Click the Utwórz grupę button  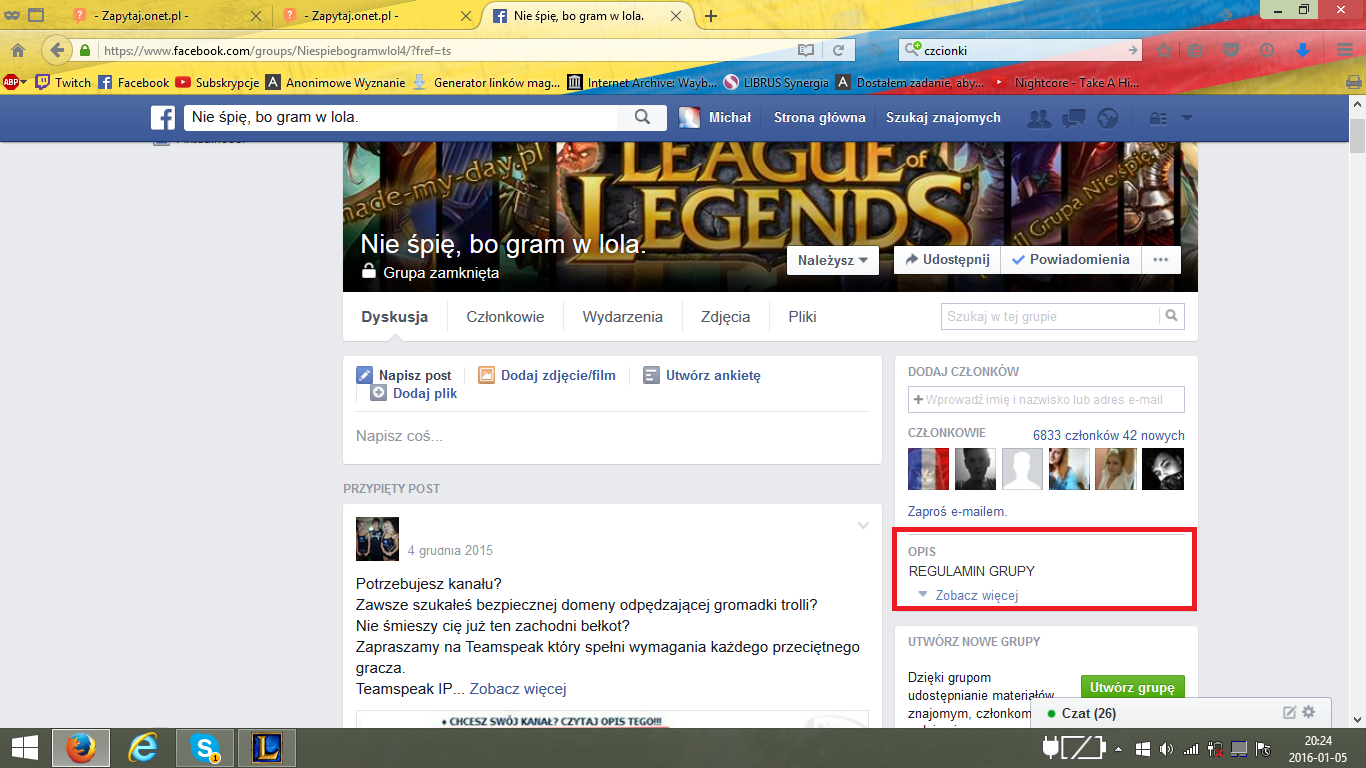1132,688
